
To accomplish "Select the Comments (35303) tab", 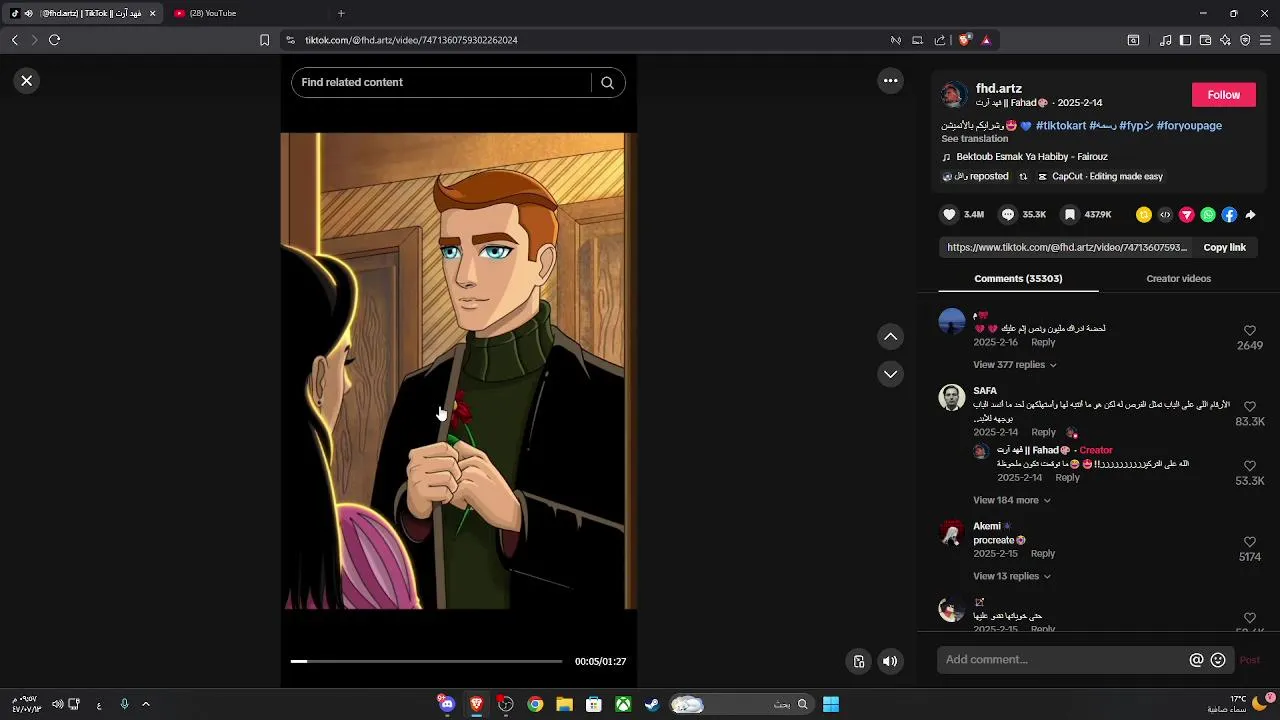I will tap(1018, 279).
